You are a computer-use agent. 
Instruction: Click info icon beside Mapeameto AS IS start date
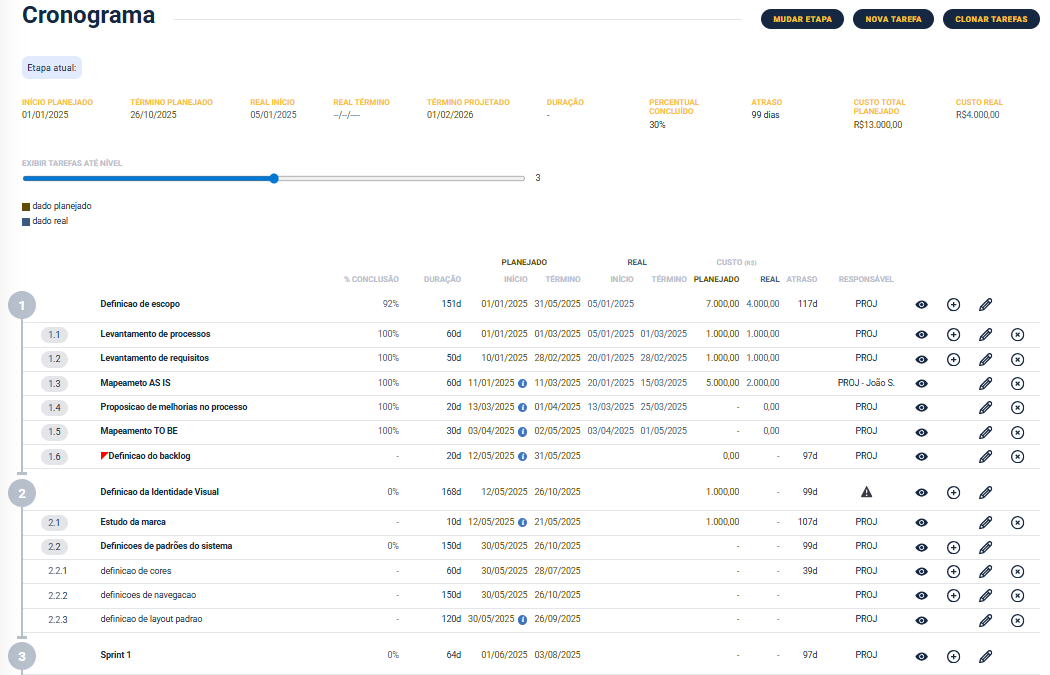pos(522,384)
